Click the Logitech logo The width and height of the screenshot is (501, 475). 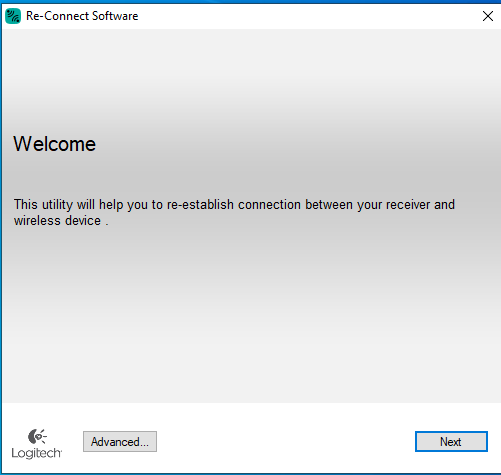click(37, 444)
